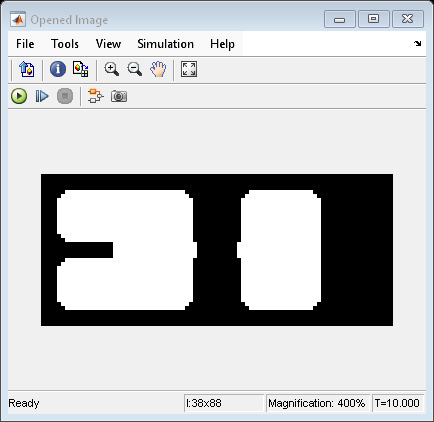The height and width of the screenshot is (422, 434).
Task: Open the File menu
Action: [x=25, y=44]
